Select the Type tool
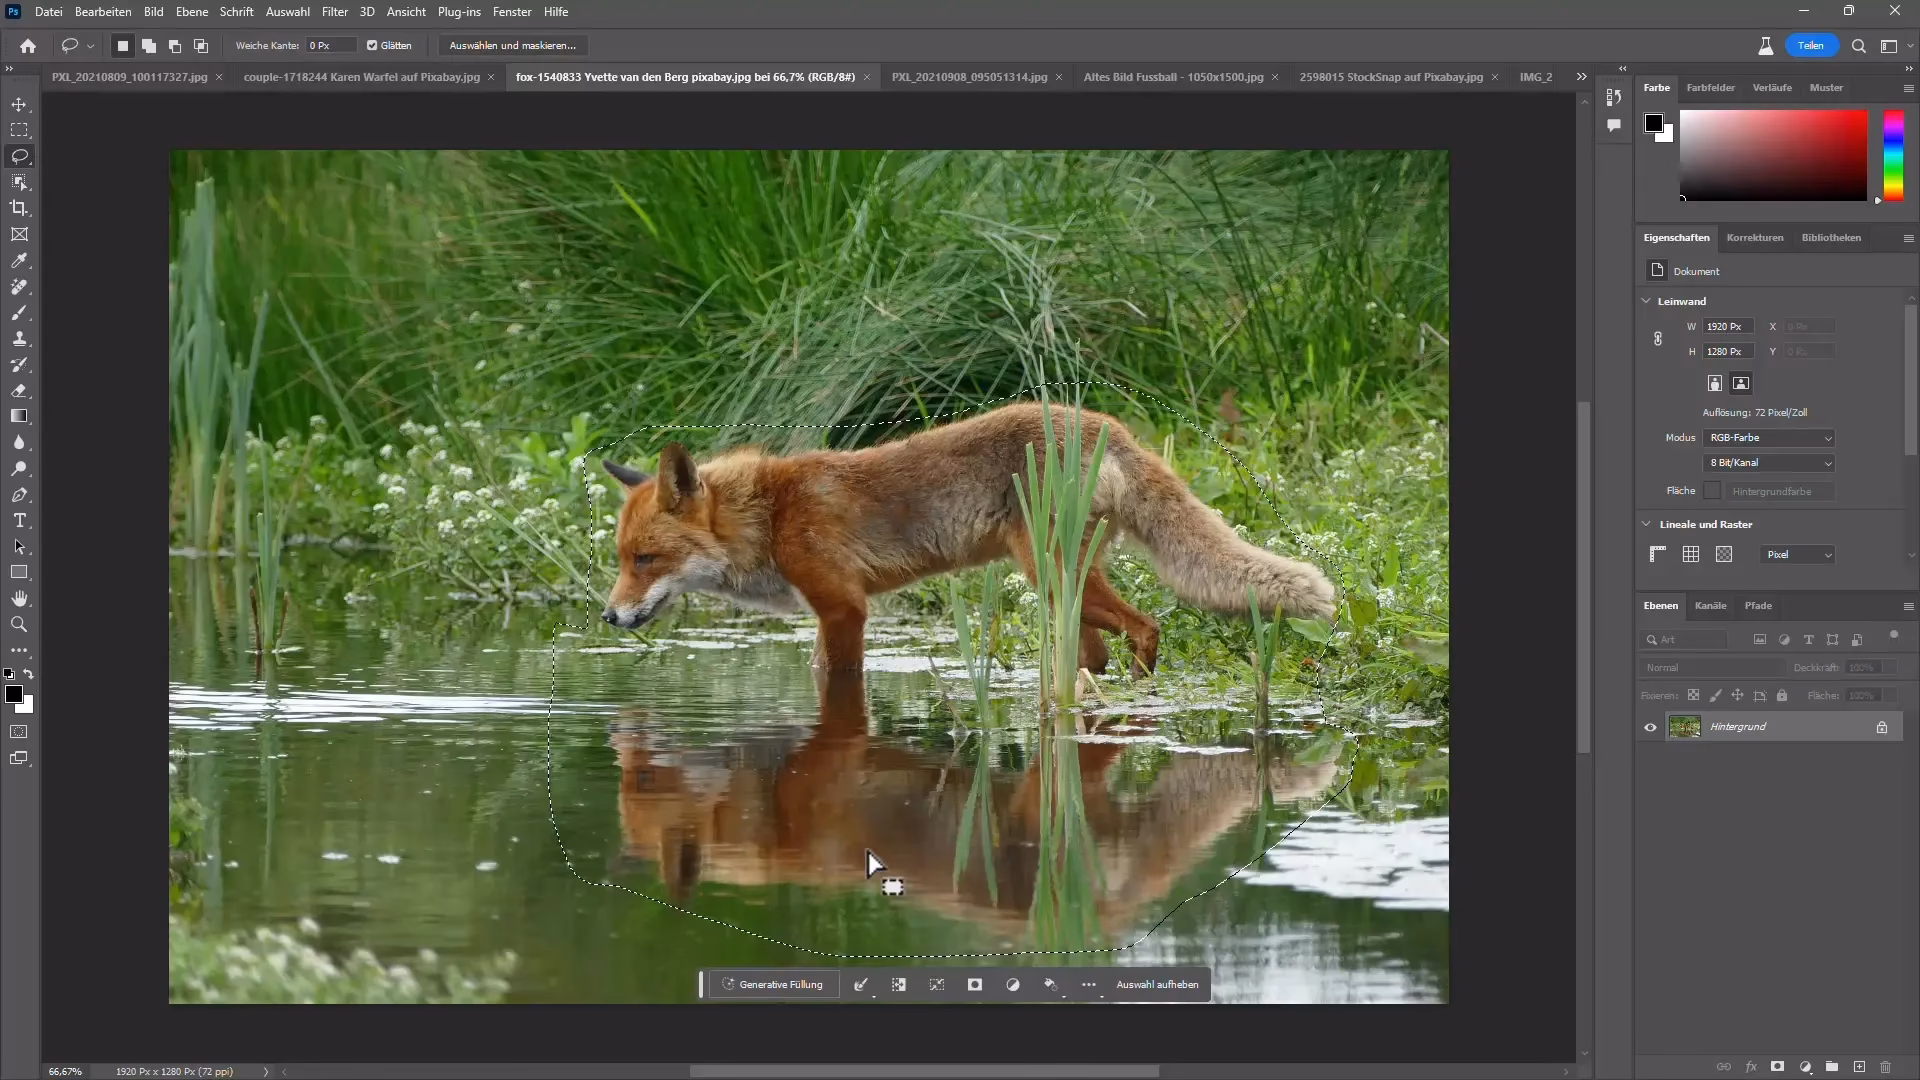The height and width of the screenshot is (1080, 1920). [x=19, y=520]
